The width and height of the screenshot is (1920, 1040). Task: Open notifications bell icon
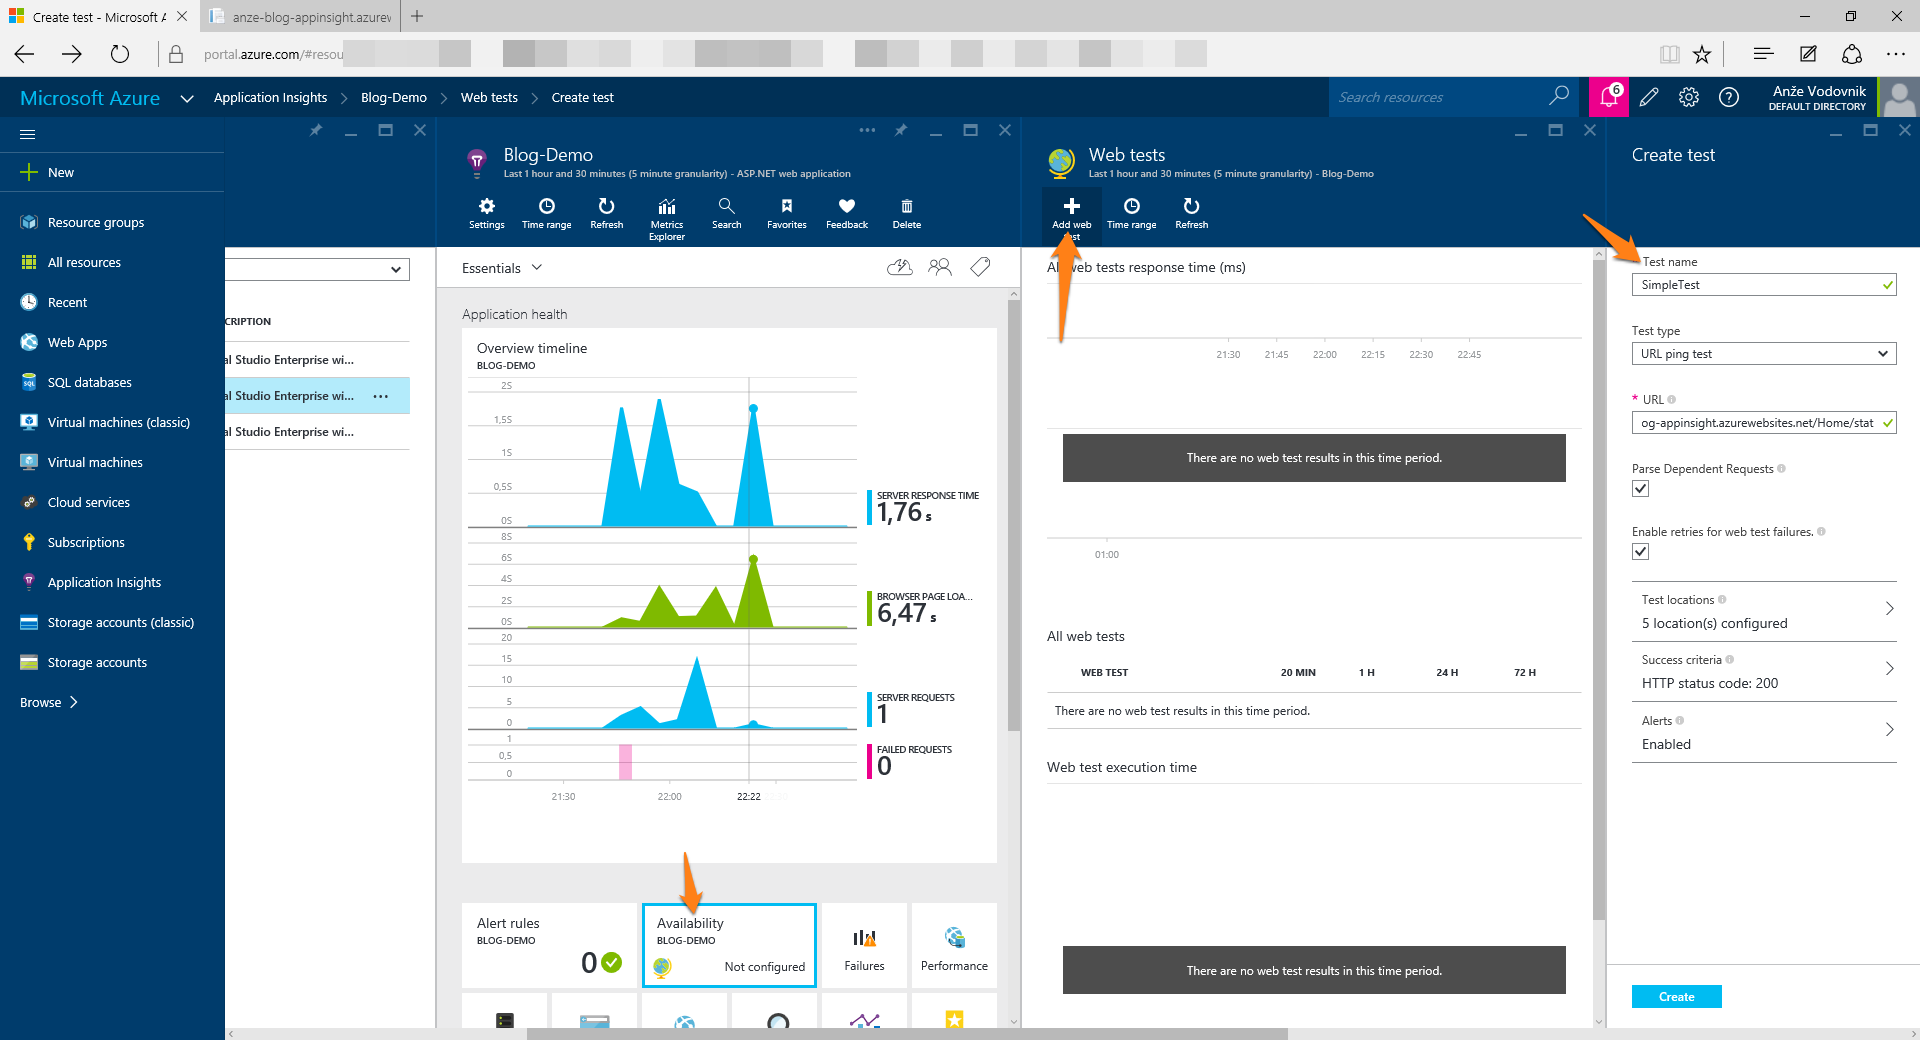tap(1609, 97)
